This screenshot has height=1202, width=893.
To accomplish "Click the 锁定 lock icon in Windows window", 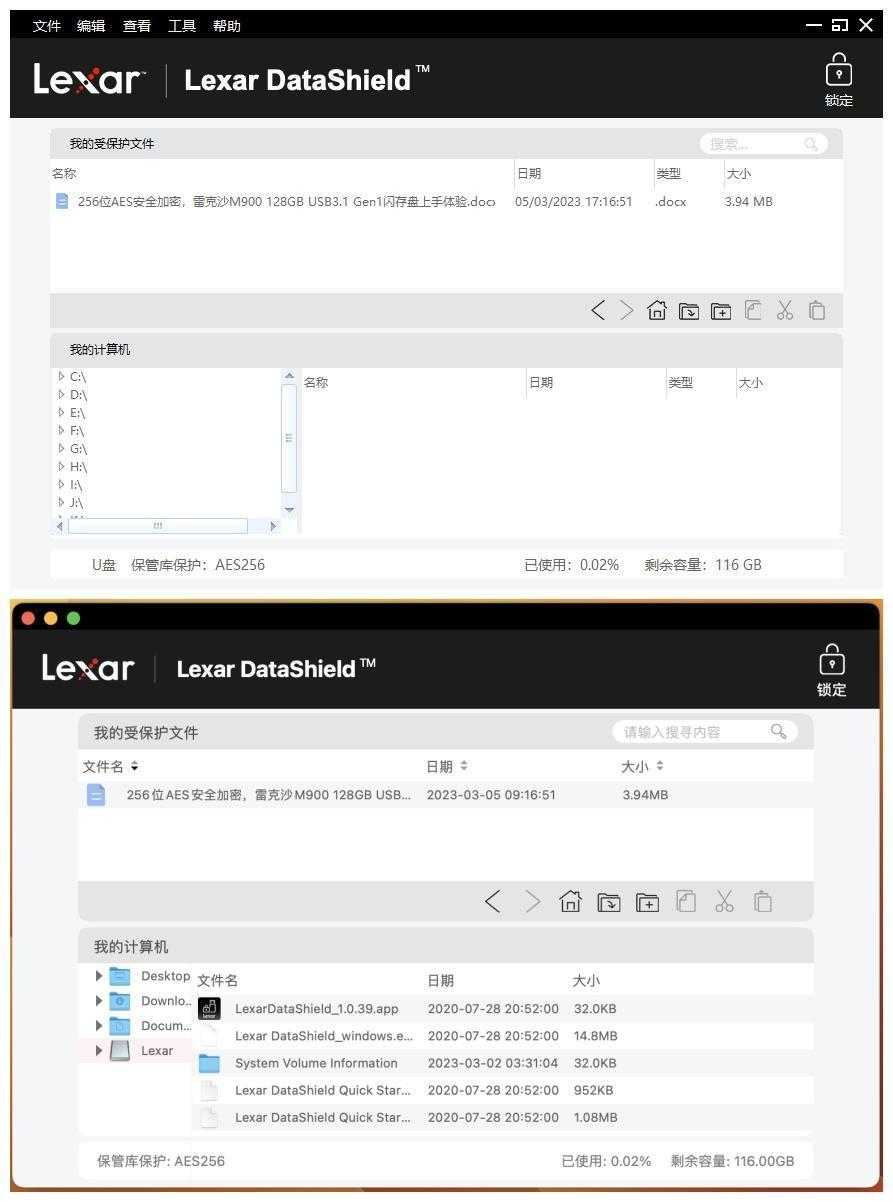I will pos(839,80).
